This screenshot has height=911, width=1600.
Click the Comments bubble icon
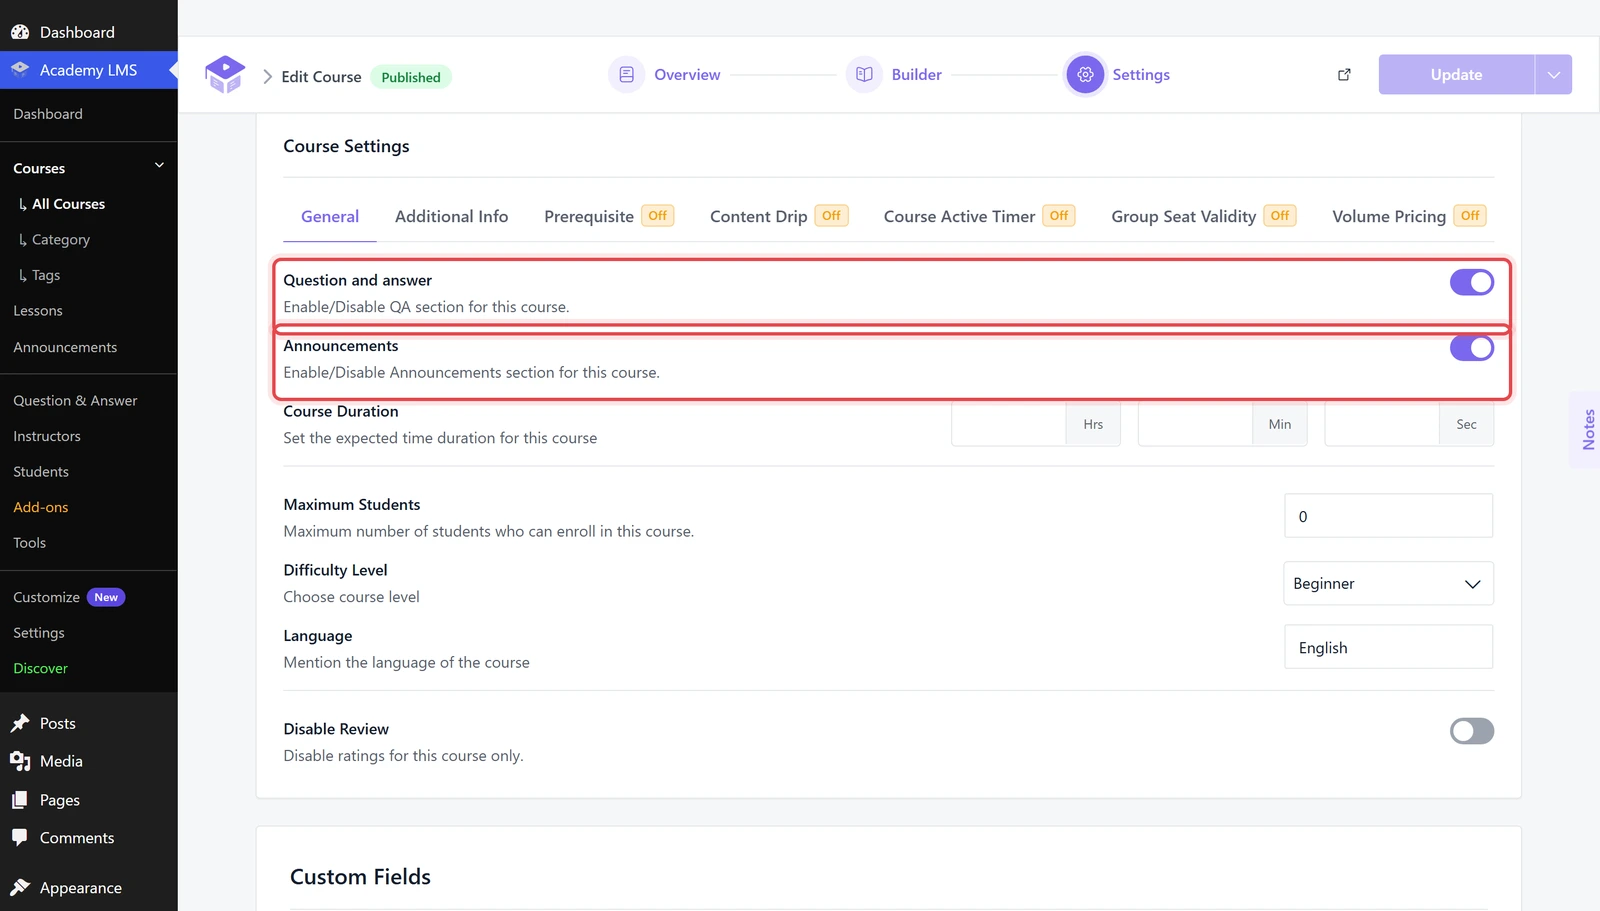[x=20, y=838]
